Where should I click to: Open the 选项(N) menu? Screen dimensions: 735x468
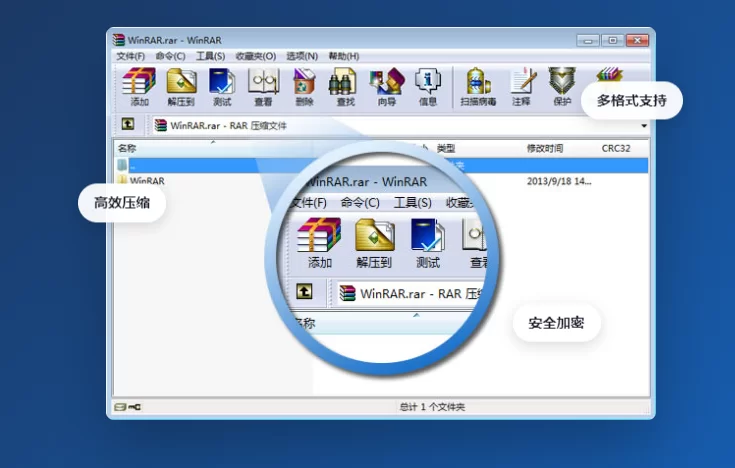[301, 56]
